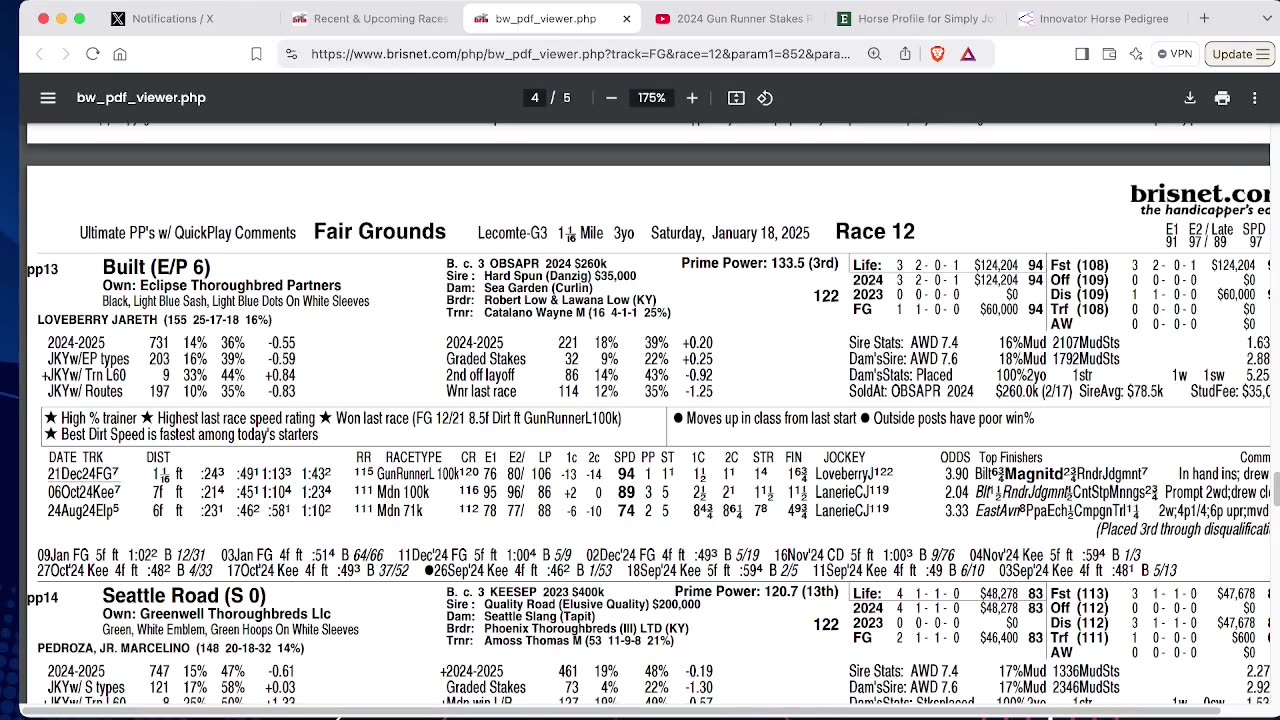Download the PDF file

pos(1190,98)
